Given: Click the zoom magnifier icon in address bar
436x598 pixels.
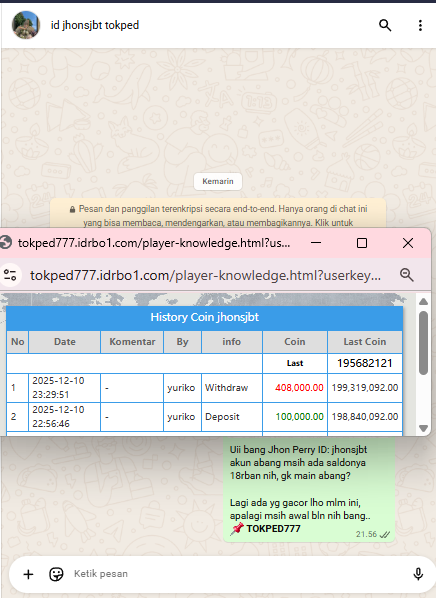Looking at the screenshot, I should tap(407, 275).
